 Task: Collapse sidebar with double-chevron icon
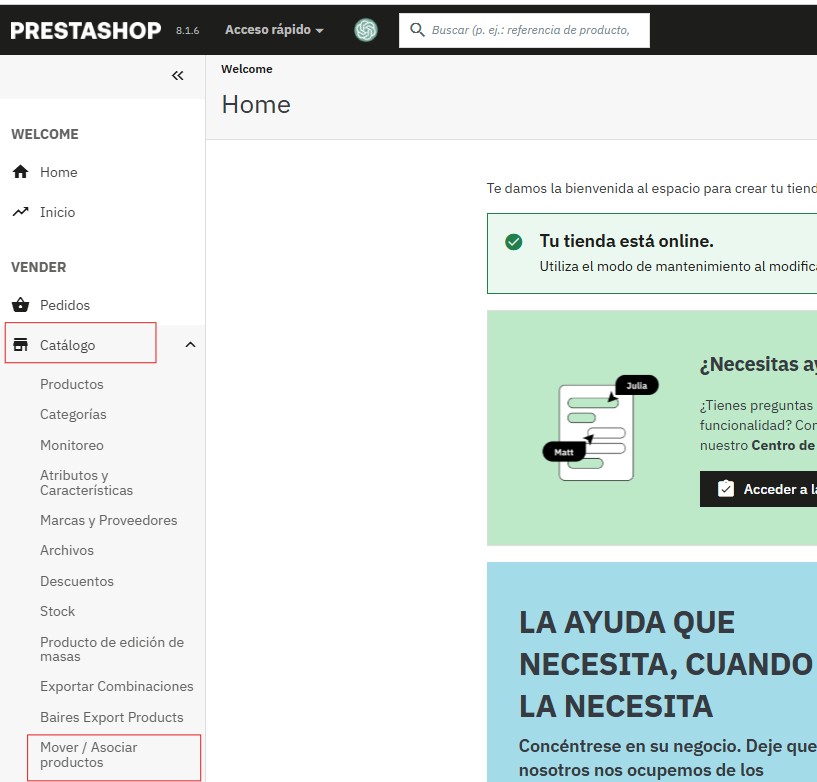tap(178, 76)
